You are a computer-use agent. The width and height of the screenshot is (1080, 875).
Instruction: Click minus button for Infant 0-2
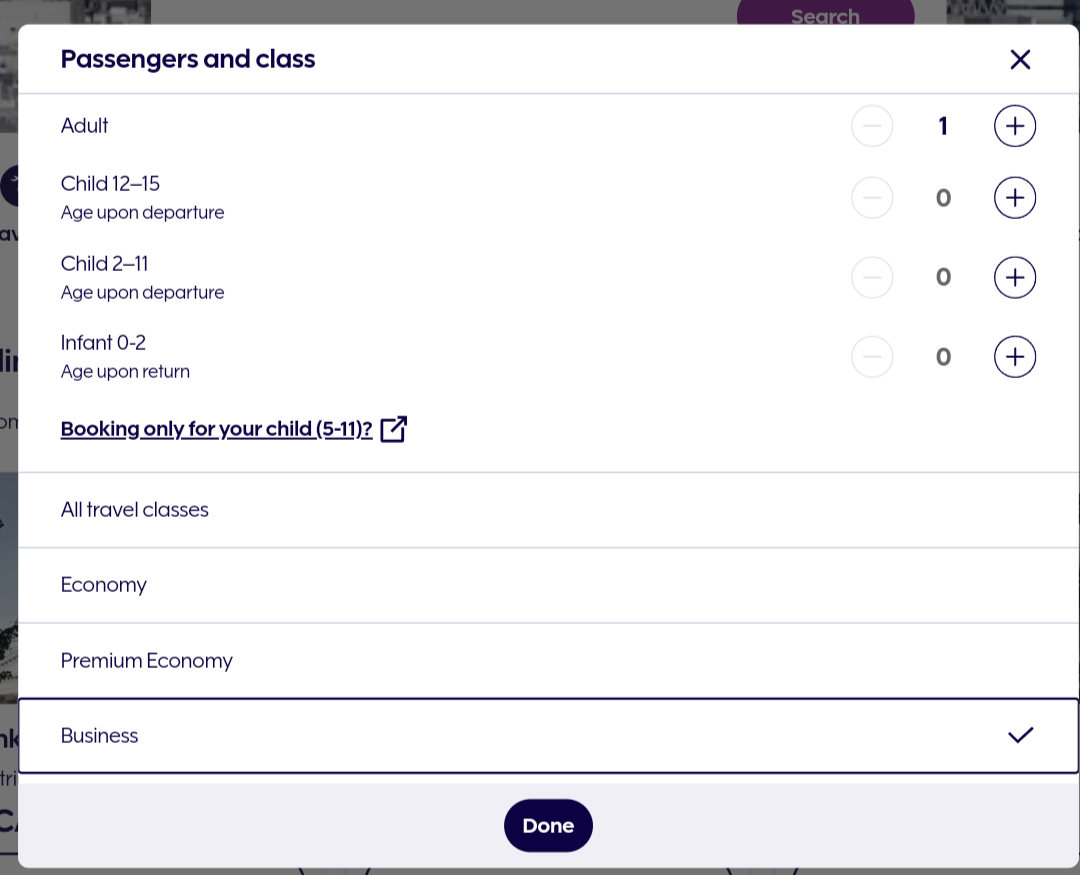click(872, 357)
